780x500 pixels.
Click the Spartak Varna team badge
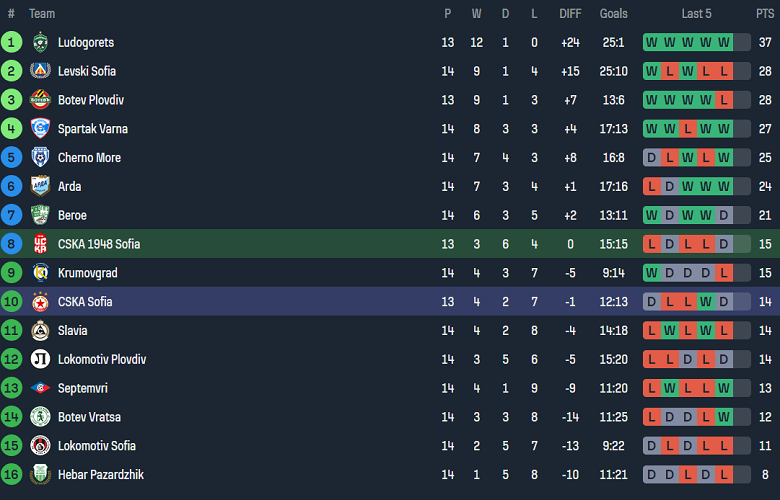[40, 129]
